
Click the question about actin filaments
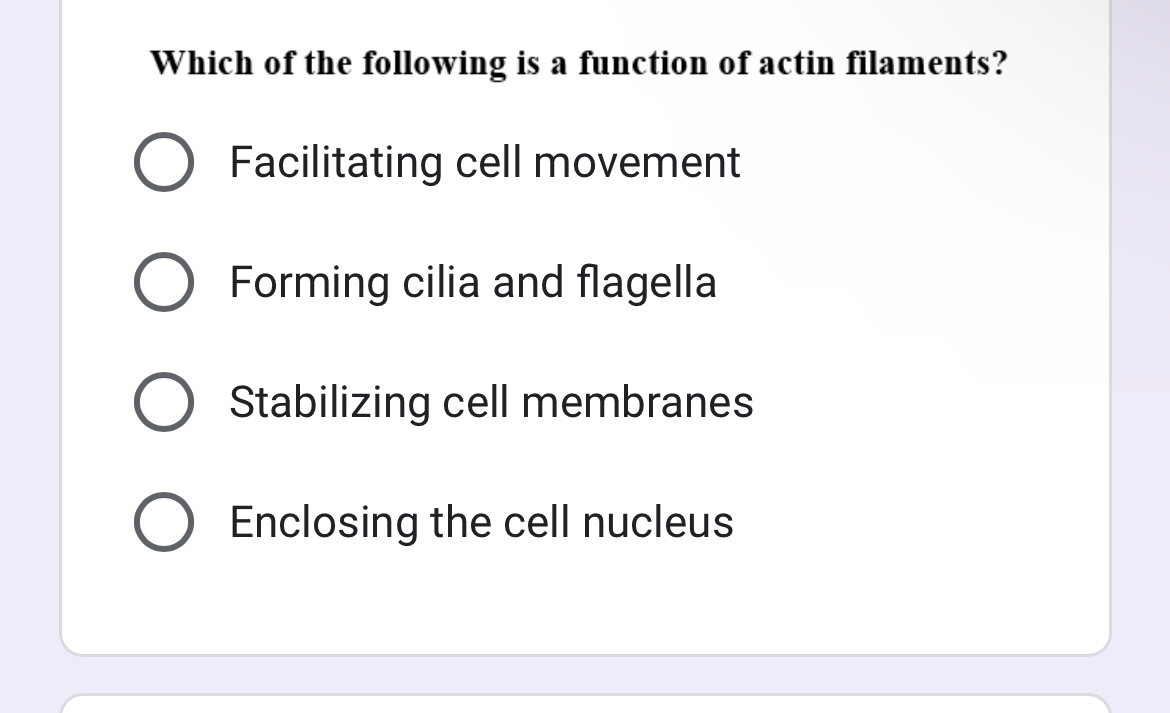578,63
